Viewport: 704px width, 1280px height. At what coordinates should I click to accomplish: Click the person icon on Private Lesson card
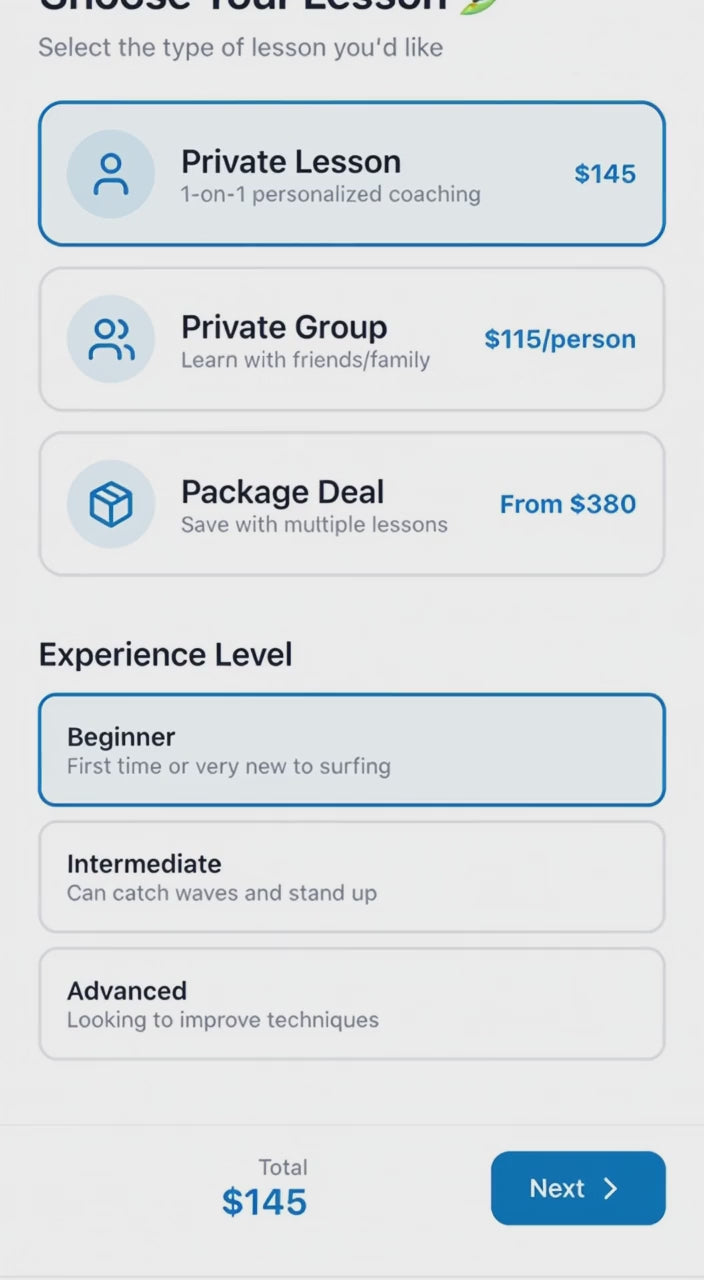click(x=111, y=173)
